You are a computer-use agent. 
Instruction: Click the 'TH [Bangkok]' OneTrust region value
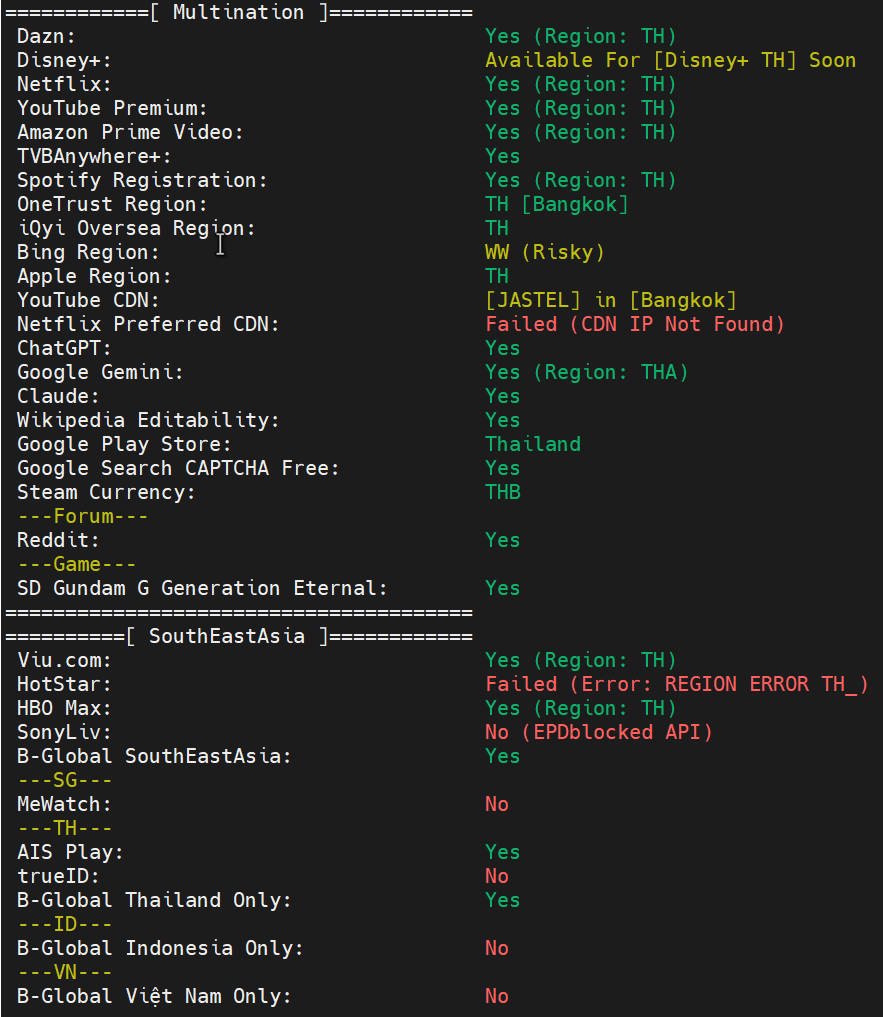pos(556,204)
